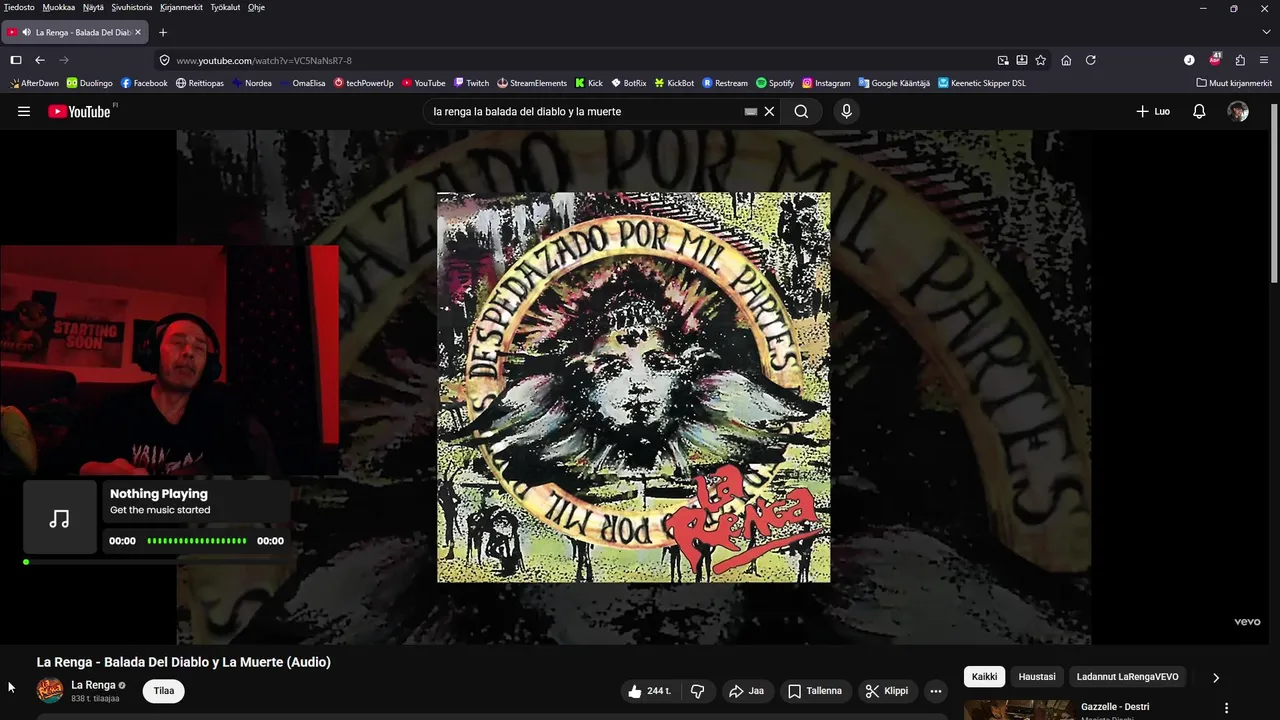Open the Google Kääntäjä bookmark

[x=894, y=83]
